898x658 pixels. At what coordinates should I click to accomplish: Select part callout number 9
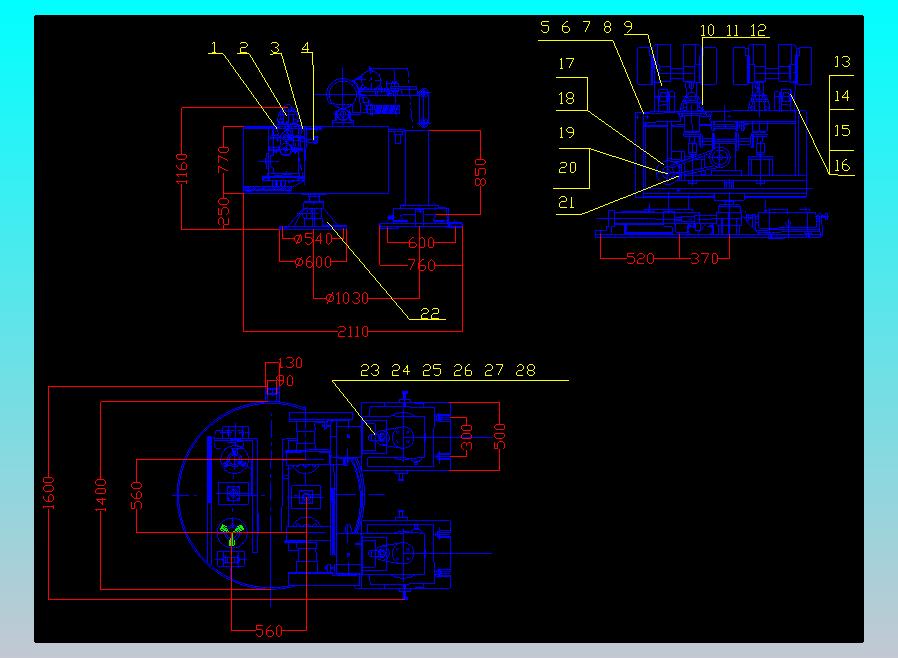(628, 27)
